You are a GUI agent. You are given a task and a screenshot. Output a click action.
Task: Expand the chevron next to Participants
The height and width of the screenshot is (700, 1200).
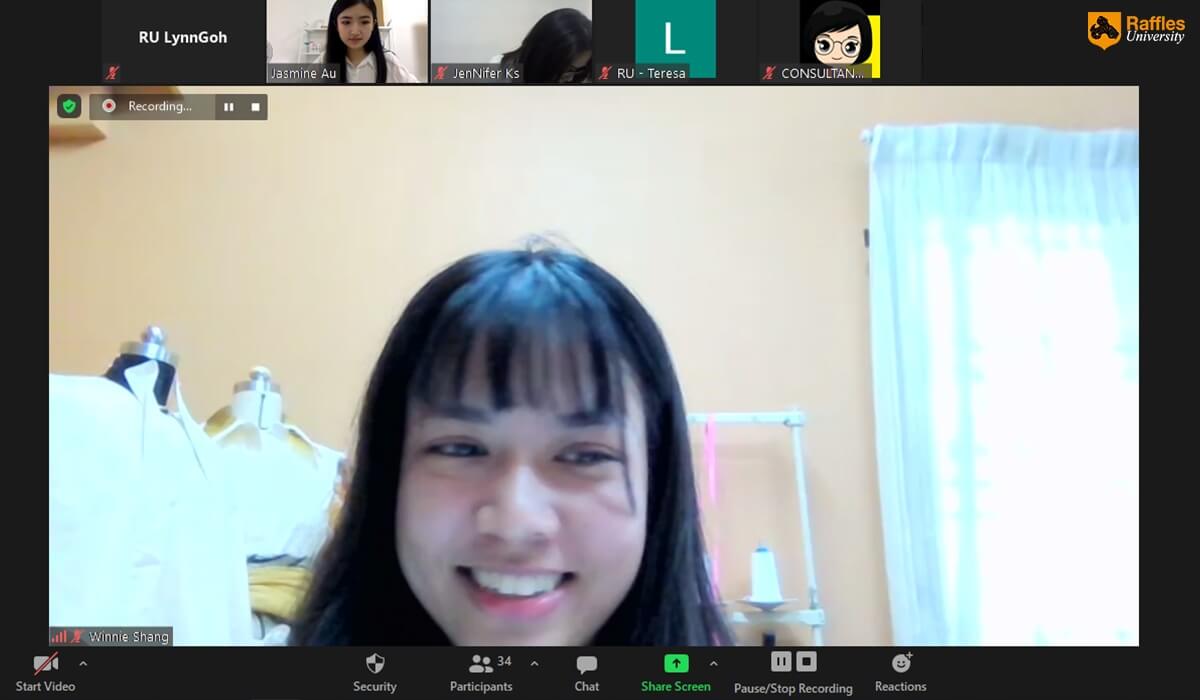pyautogui.click(x=534, y=663)
